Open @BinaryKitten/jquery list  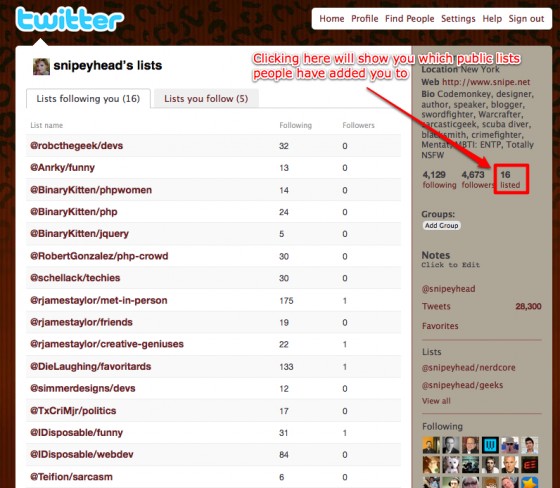pyautogui.click(x=79, y=234)
